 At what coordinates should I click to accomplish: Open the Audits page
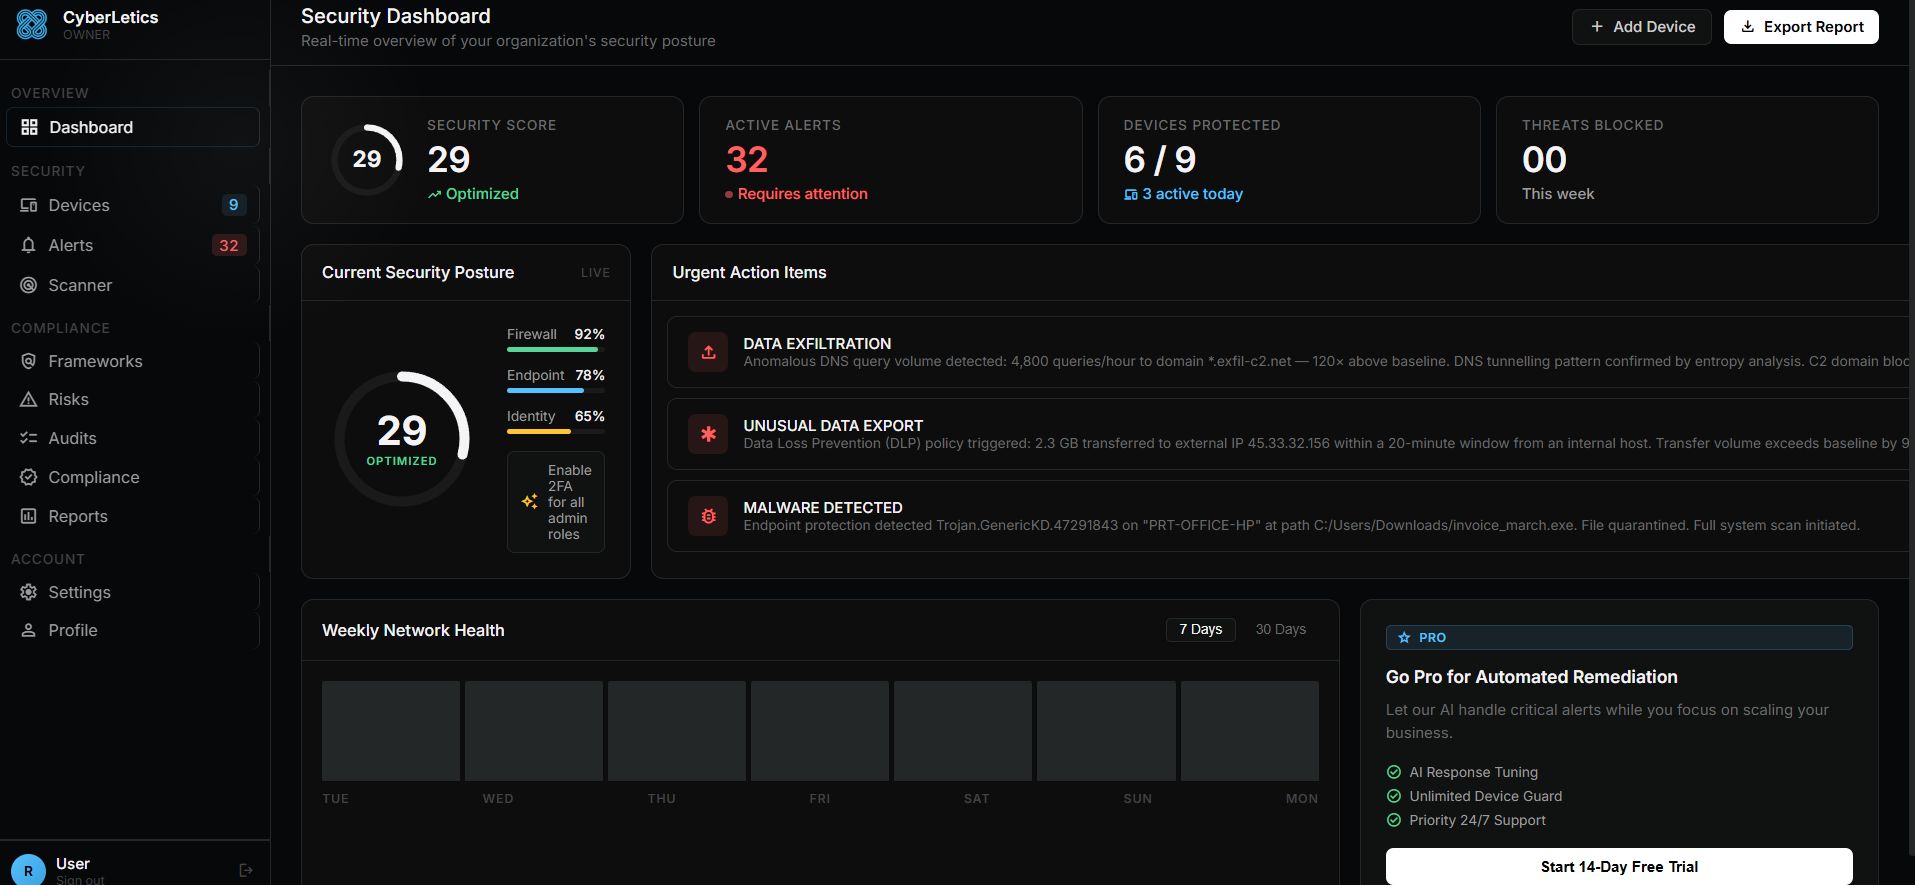[133, 438]
